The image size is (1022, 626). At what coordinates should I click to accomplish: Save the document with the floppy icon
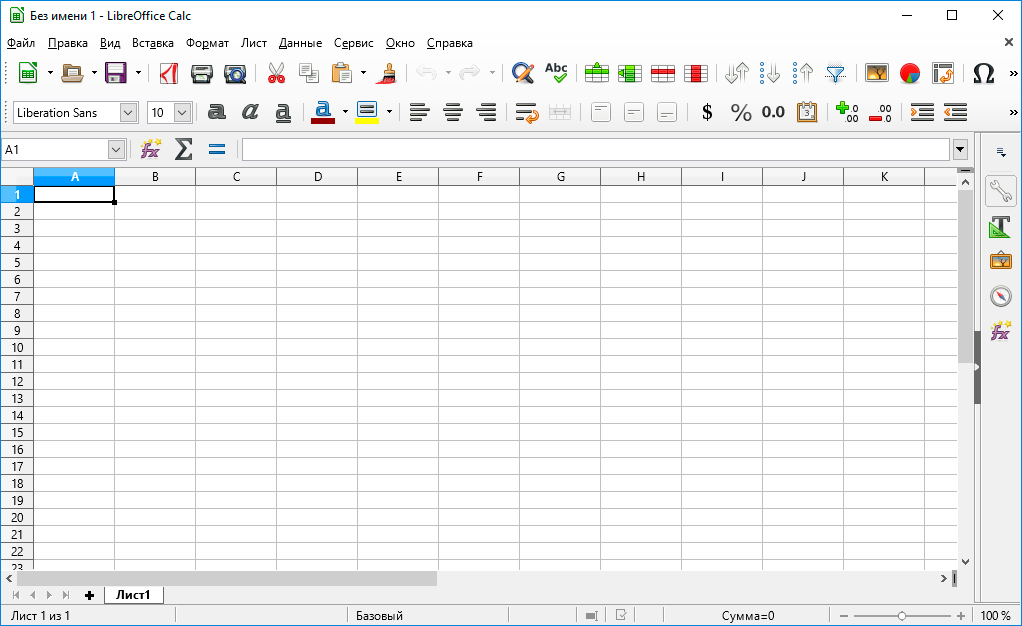click(x=116, y=73)
